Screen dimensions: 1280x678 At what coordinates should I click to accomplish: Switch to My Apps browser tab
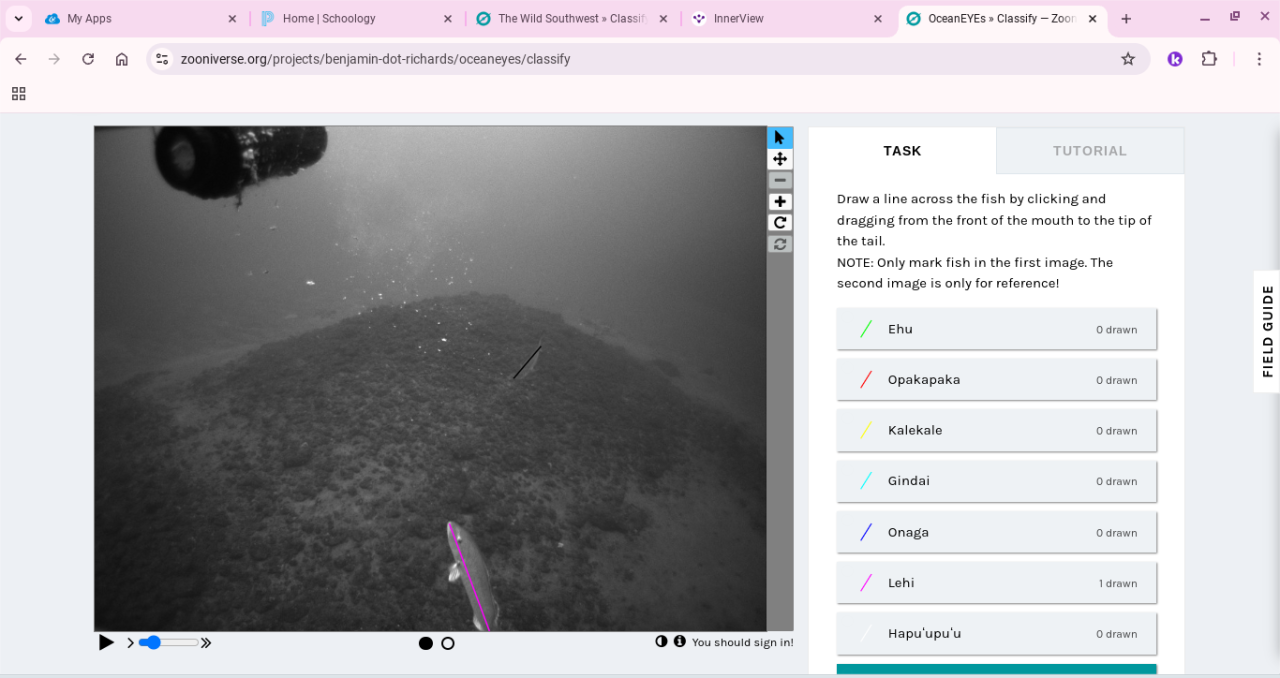click(140, 18)
